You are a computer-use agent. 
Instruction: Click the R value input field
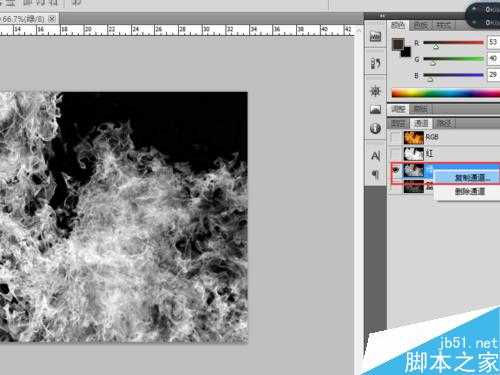pyautogui.click(x=494, y=42)
